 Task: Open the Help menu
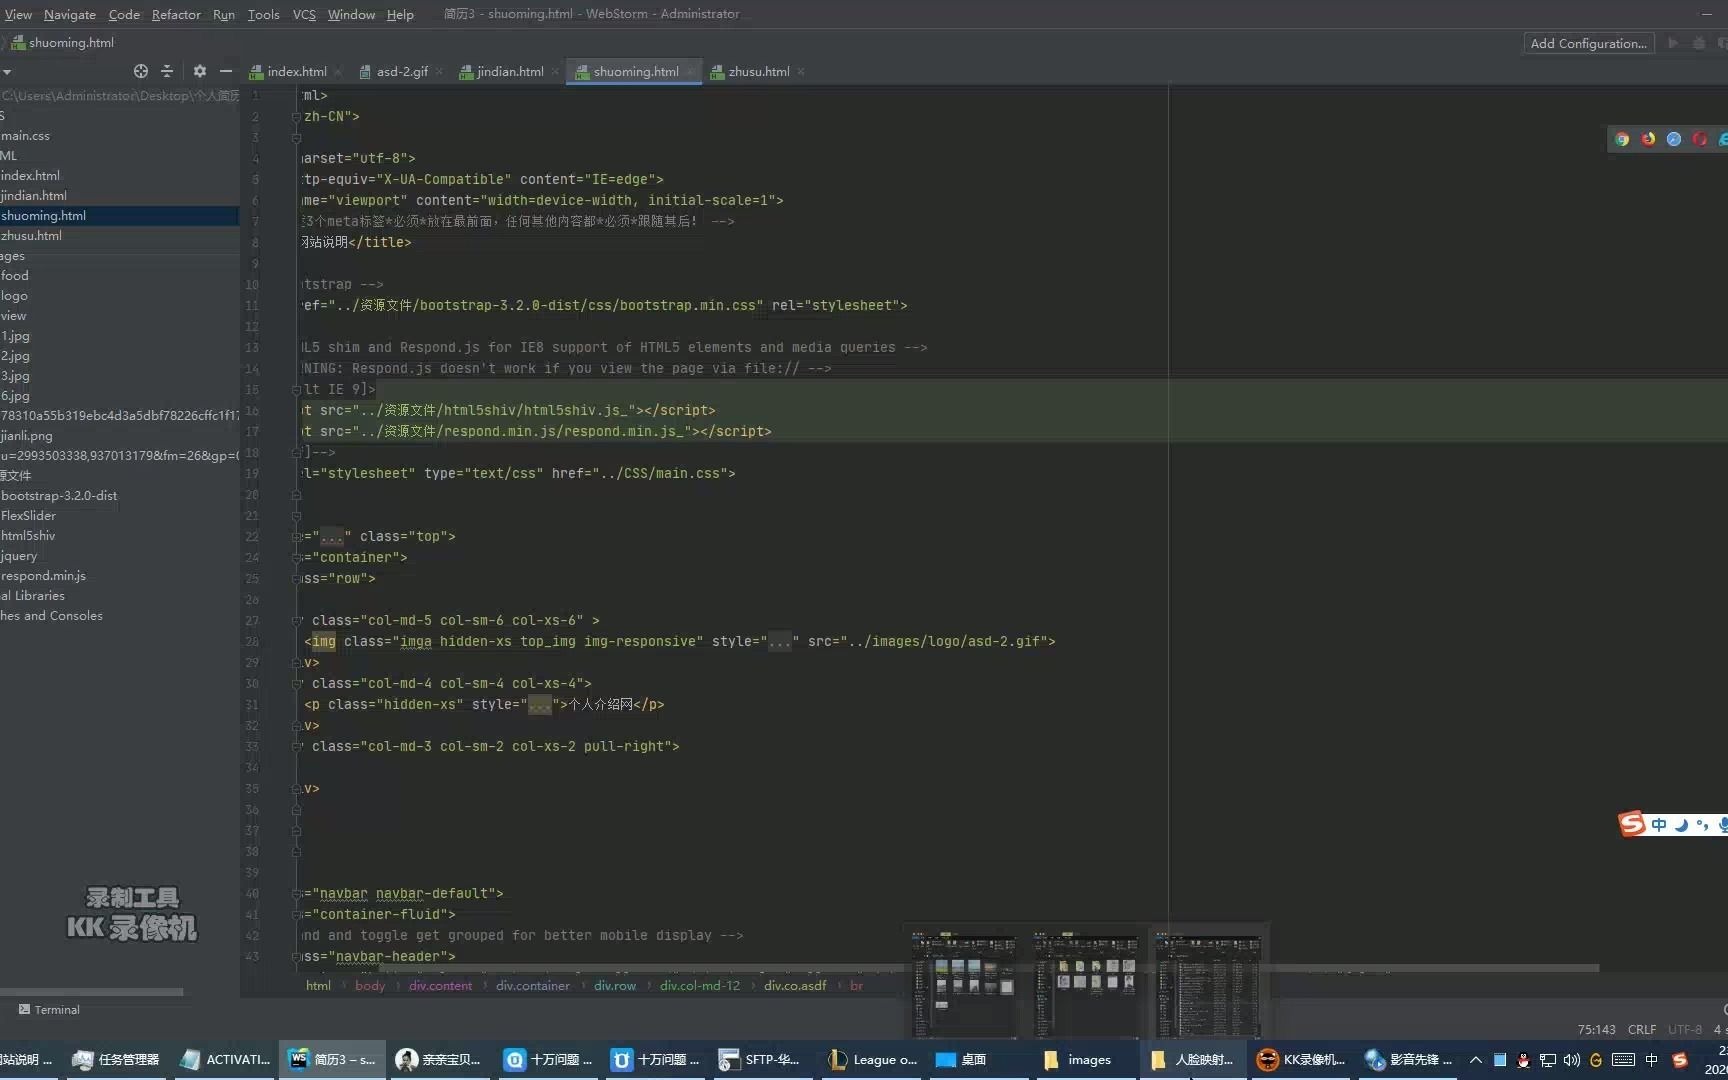pyautogui.click(x=400, y=14)
